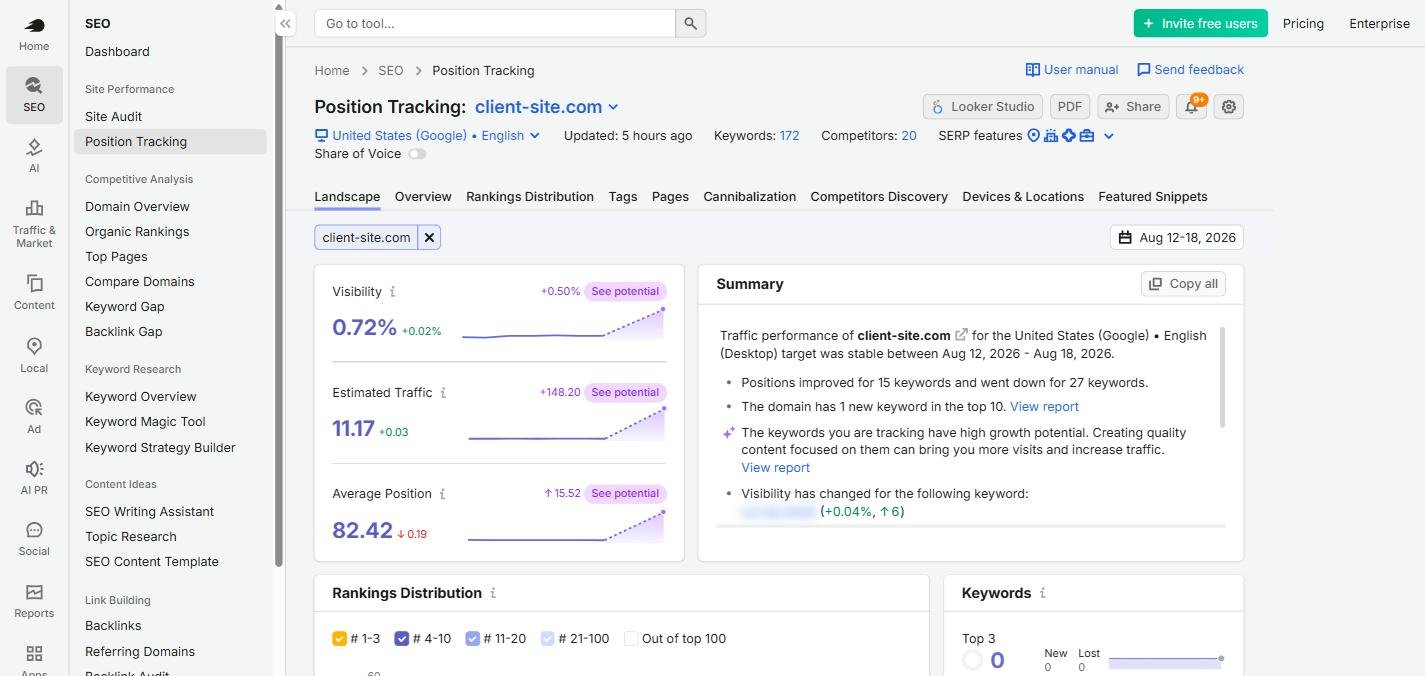Click the local pack SERP feature icon
1425x676 pixels.
point(1033,136)
